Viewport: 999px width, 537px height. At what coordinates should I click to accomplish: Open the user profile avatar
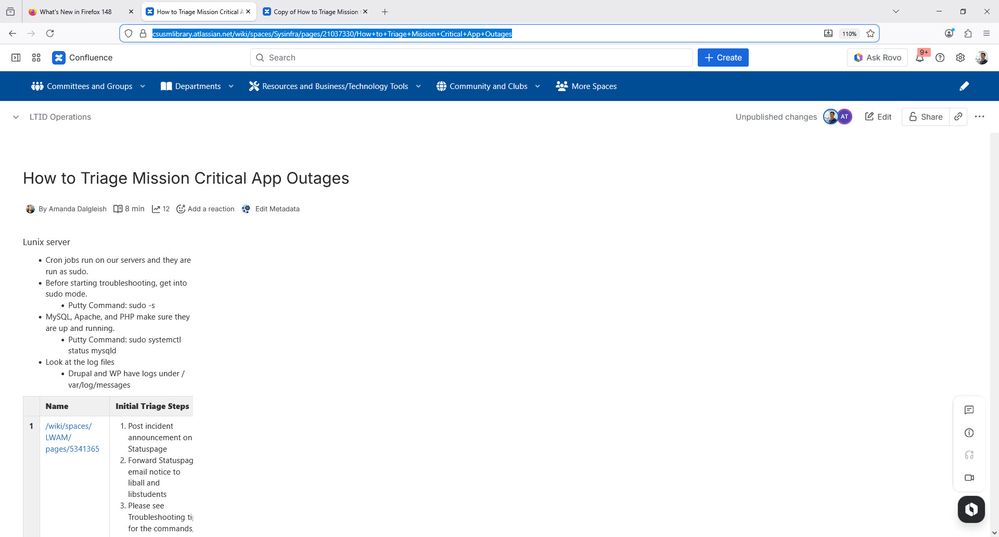click(982, 57)
